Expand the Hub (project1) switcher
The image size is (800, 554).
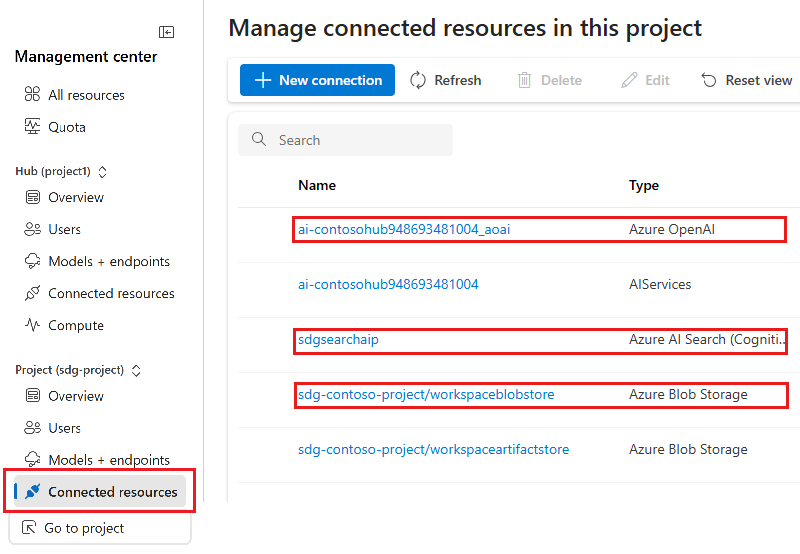pyautogui.click(x=102, y=171)
